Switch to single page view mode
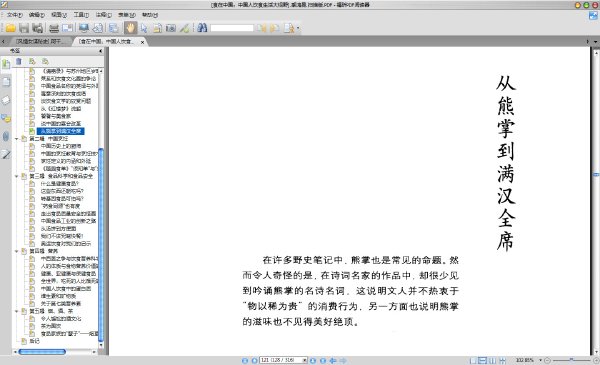This screenshot has width=600, height=365. click(x=473, y=360)
